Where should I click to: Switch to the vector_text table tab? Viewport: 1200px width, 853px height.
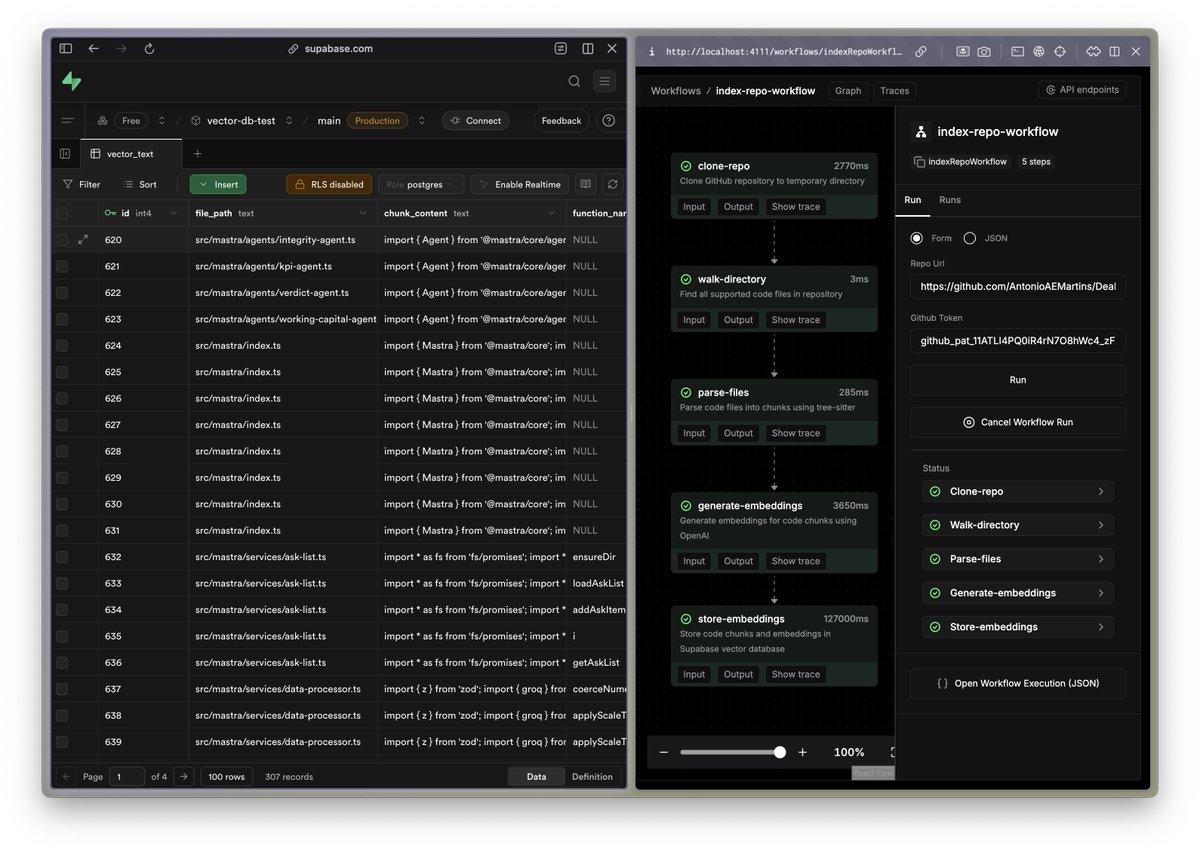[130, 154]
